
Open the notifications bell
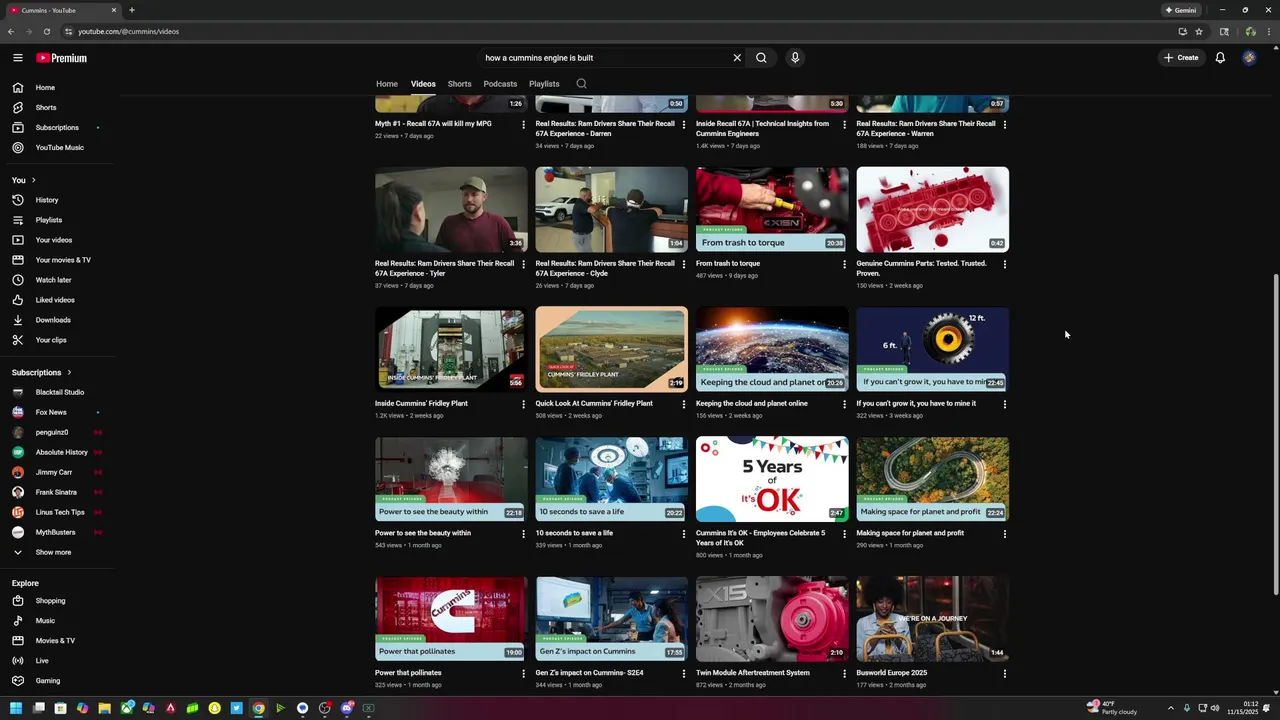click(x=1220, y=58)
